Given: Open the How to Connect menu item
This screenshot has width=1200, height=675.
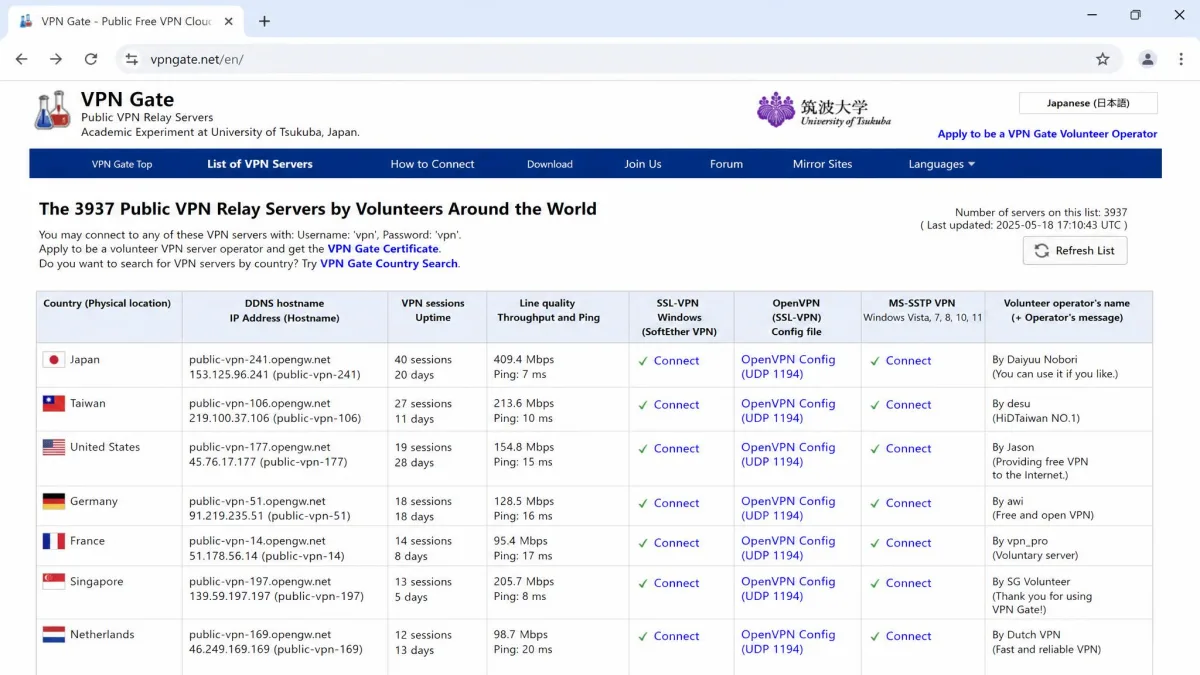Looking at the screenshot, I should [x=432, y=164].
